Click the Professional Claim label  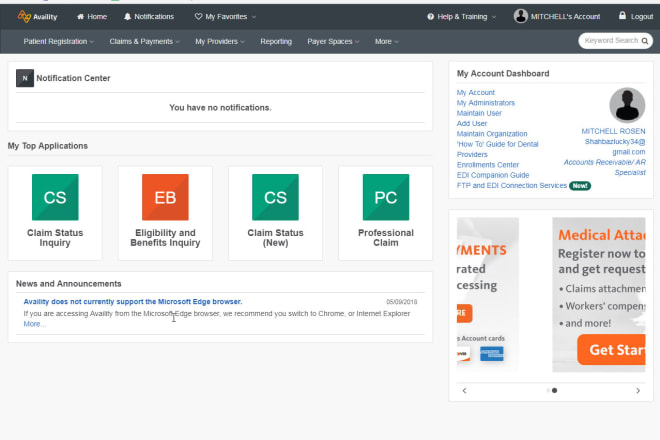click(386, 237)
